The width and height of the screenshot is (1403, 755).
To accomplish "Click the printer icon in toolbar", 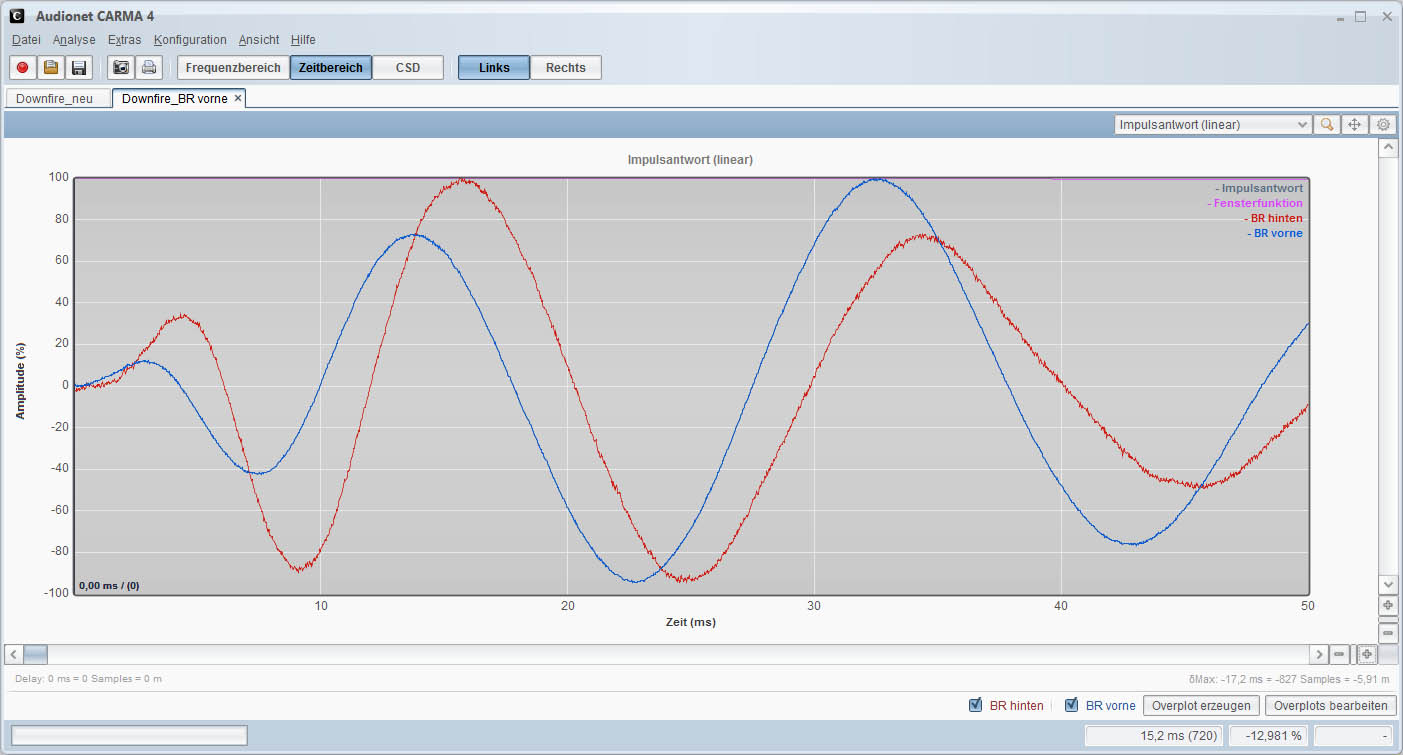I will [x=149, y=68].
